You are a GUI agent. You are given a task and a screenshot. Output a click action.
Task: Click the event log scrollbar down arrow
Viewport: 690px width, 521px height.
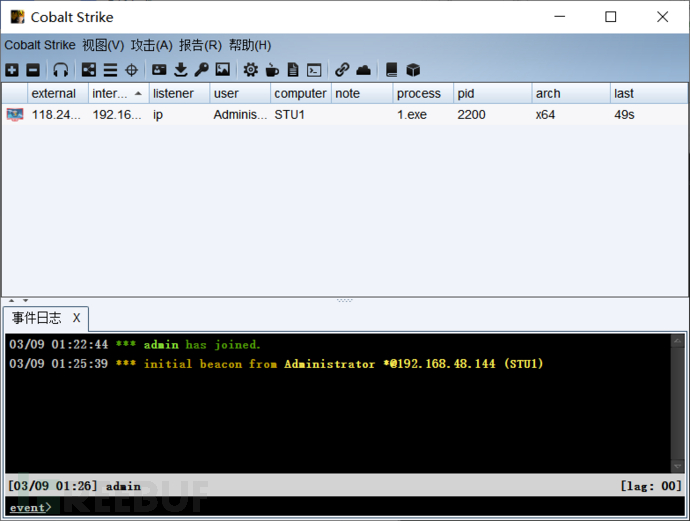click(x=677, y=466)
